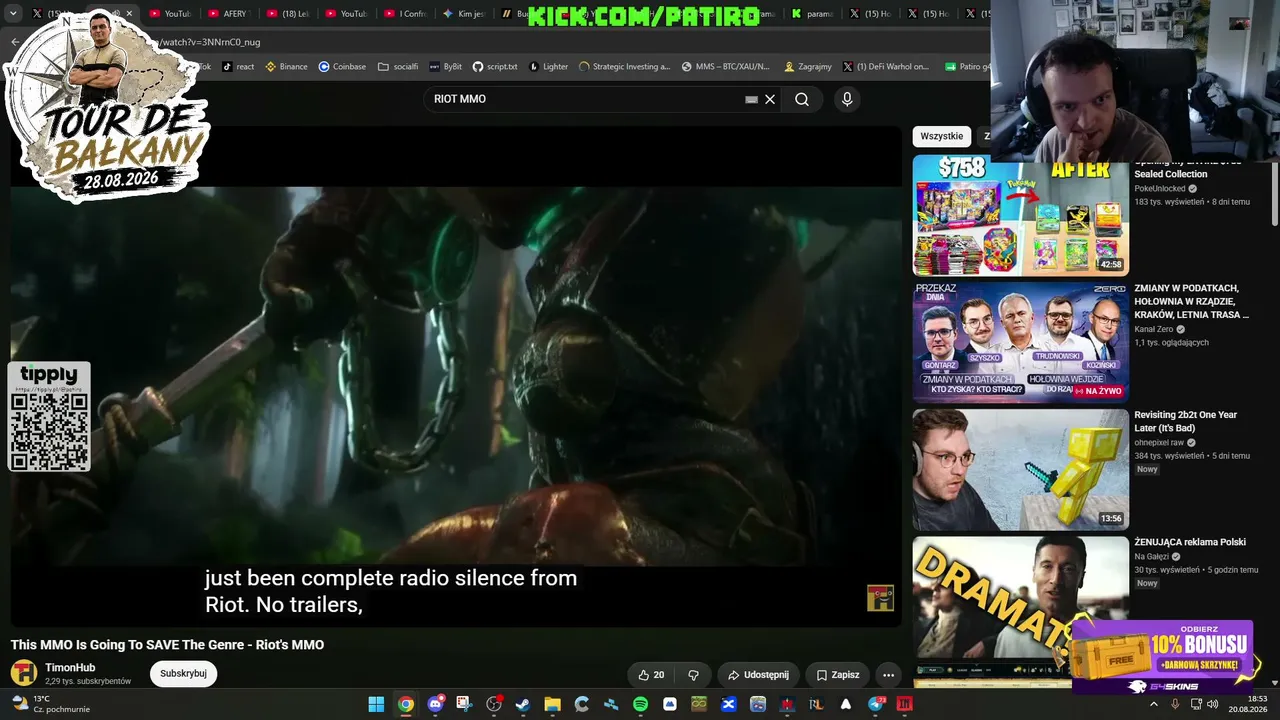1280x720 pixels.
Task: Switch to the I Confro YouTube tab
Action: 405,14
